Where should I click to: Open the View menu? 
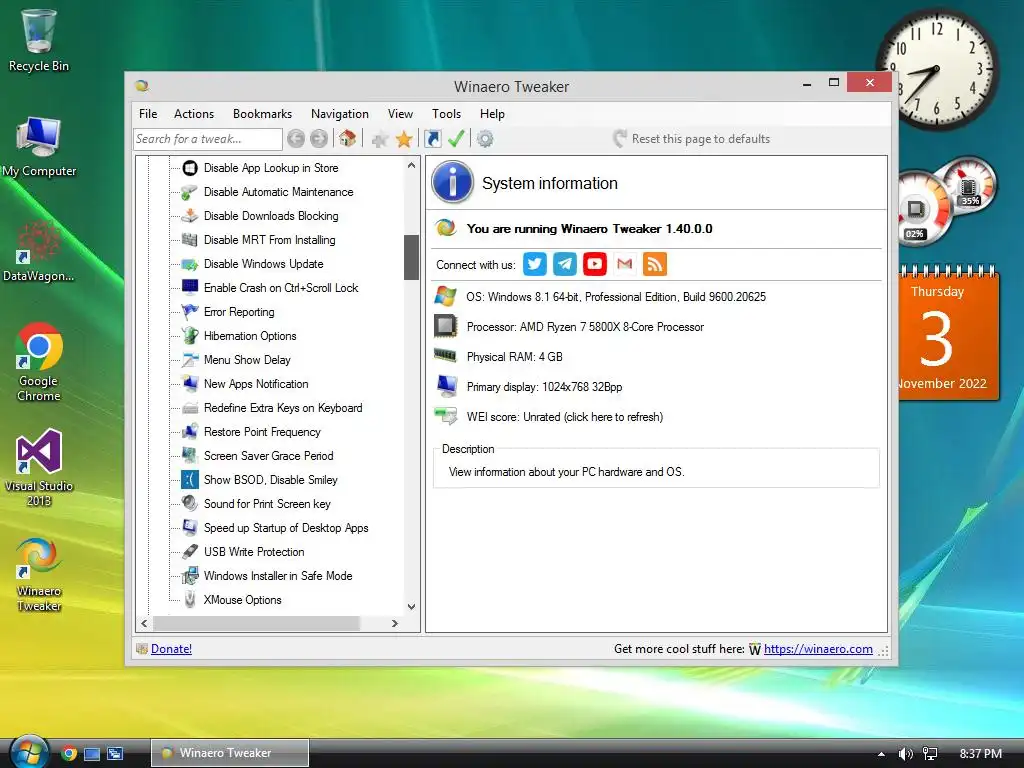click(x=400, y=114)
